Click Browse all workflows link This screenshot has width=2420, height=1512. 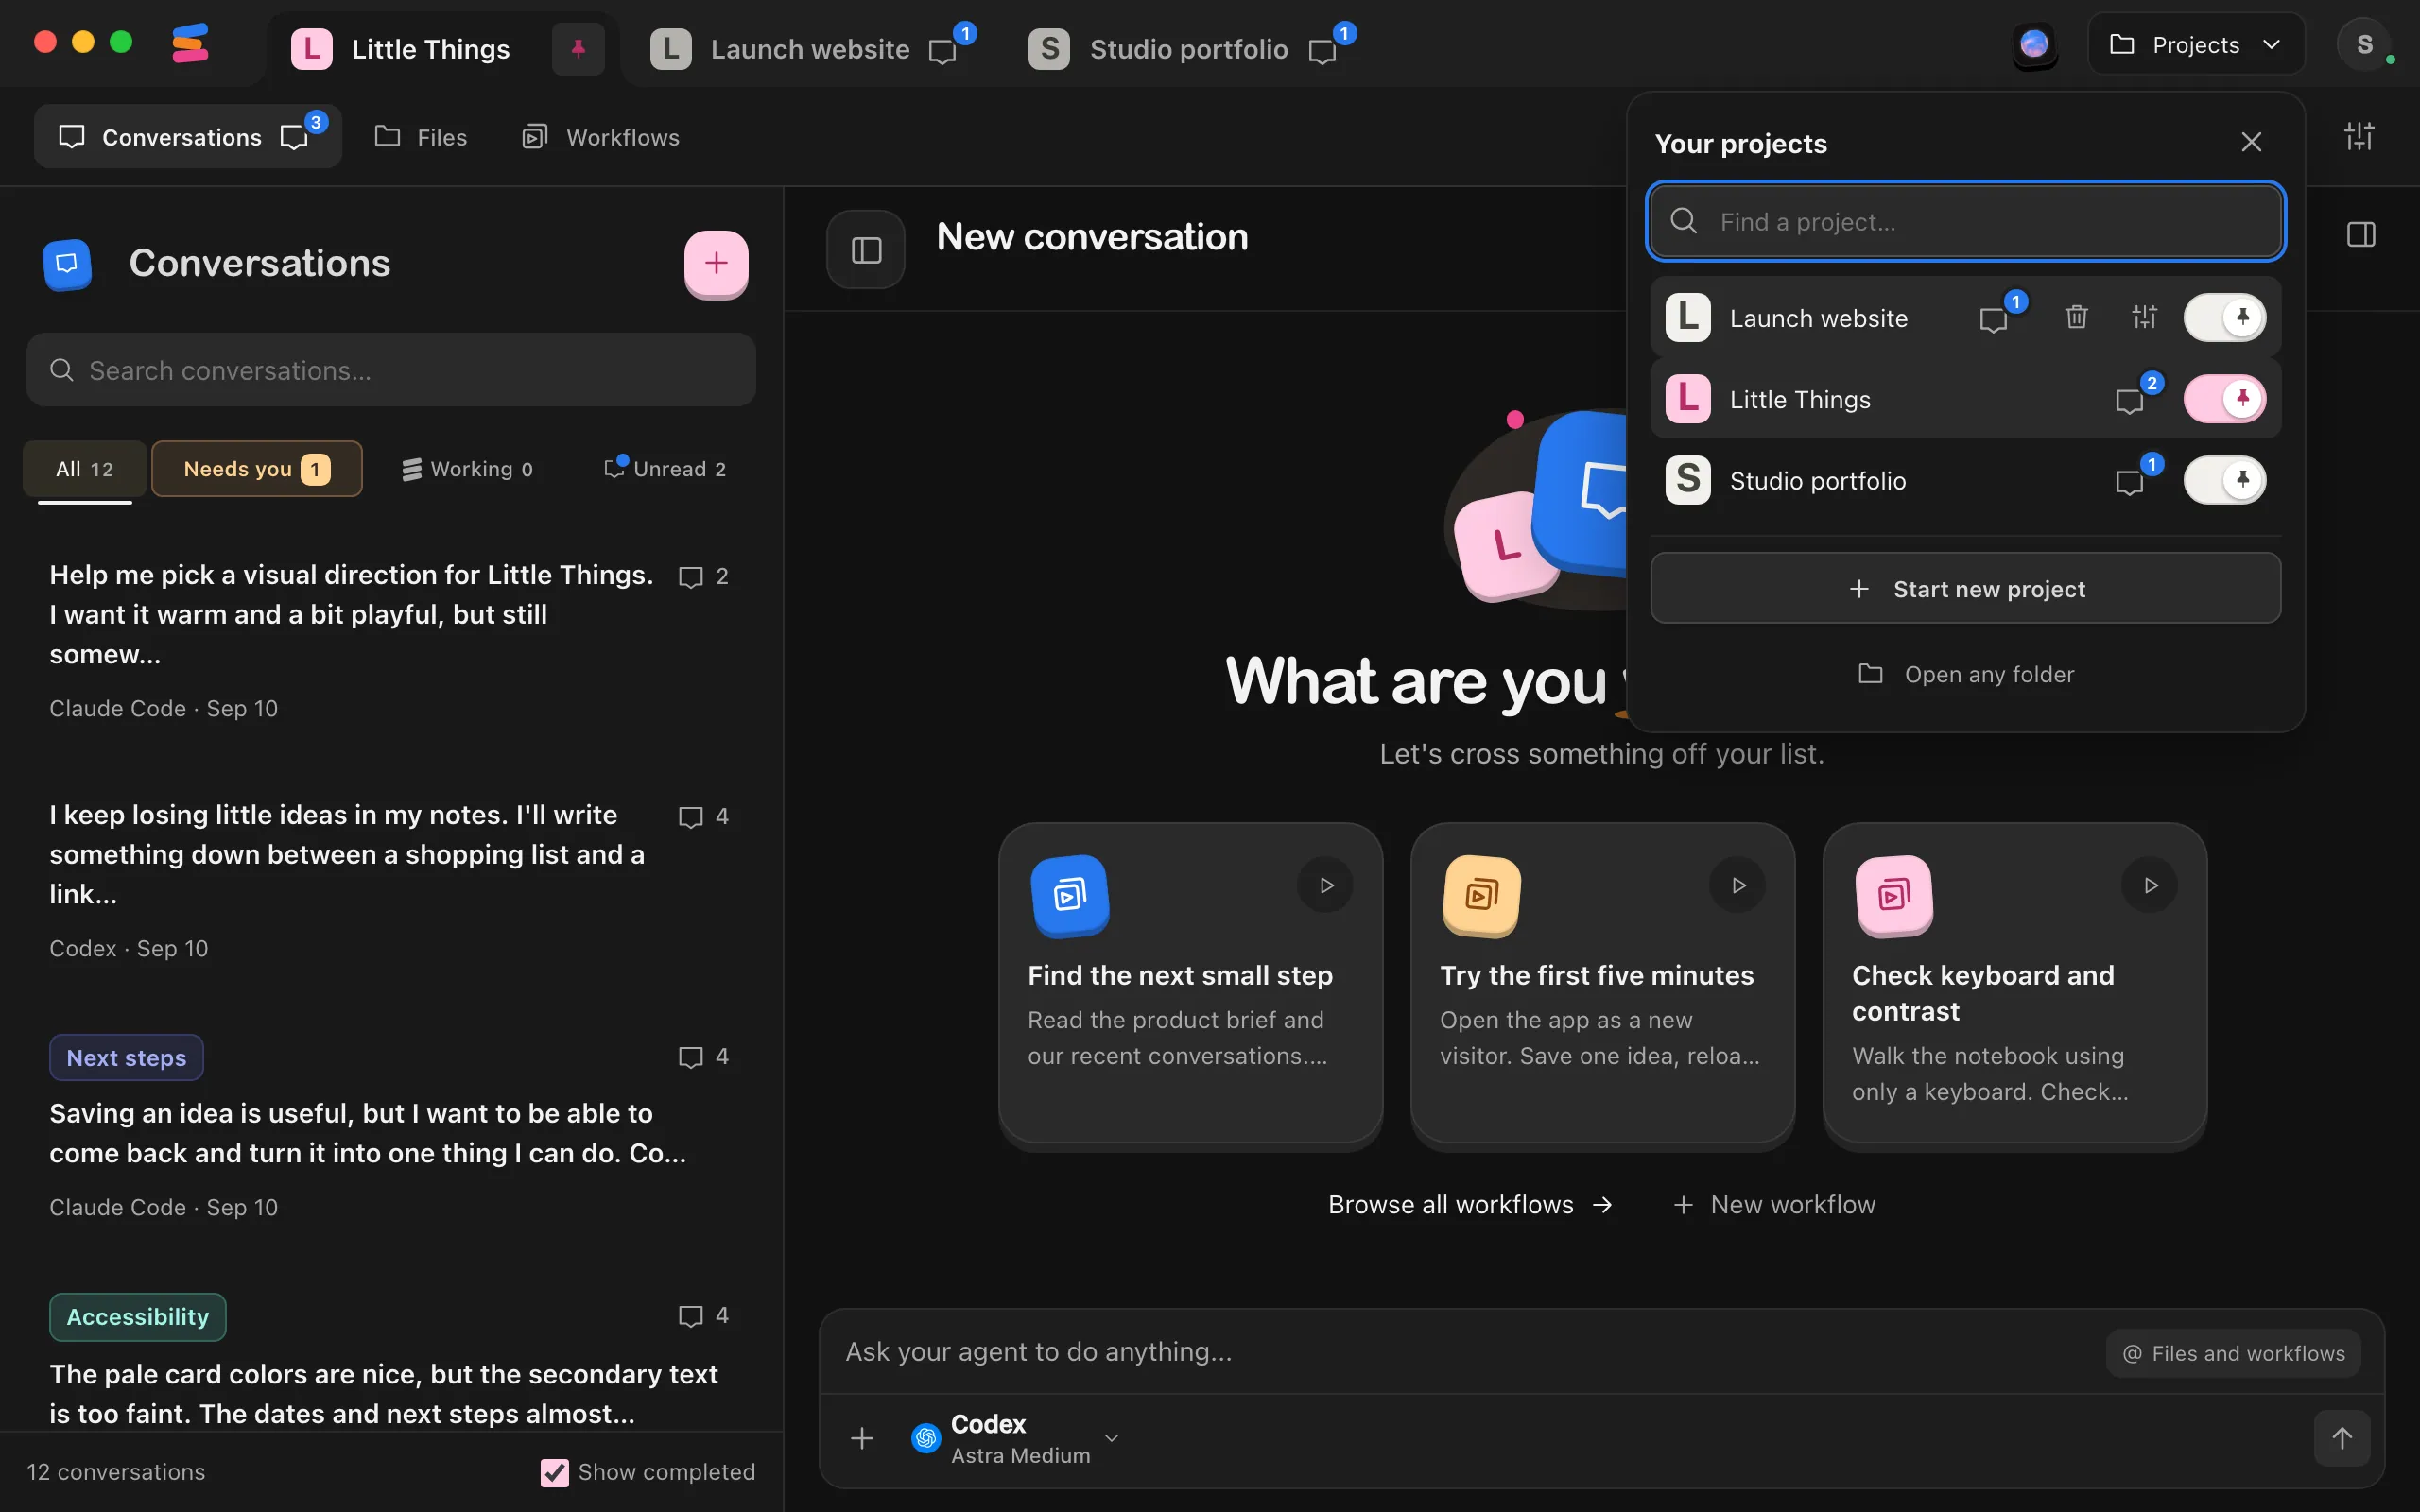click(1470, 1205)
